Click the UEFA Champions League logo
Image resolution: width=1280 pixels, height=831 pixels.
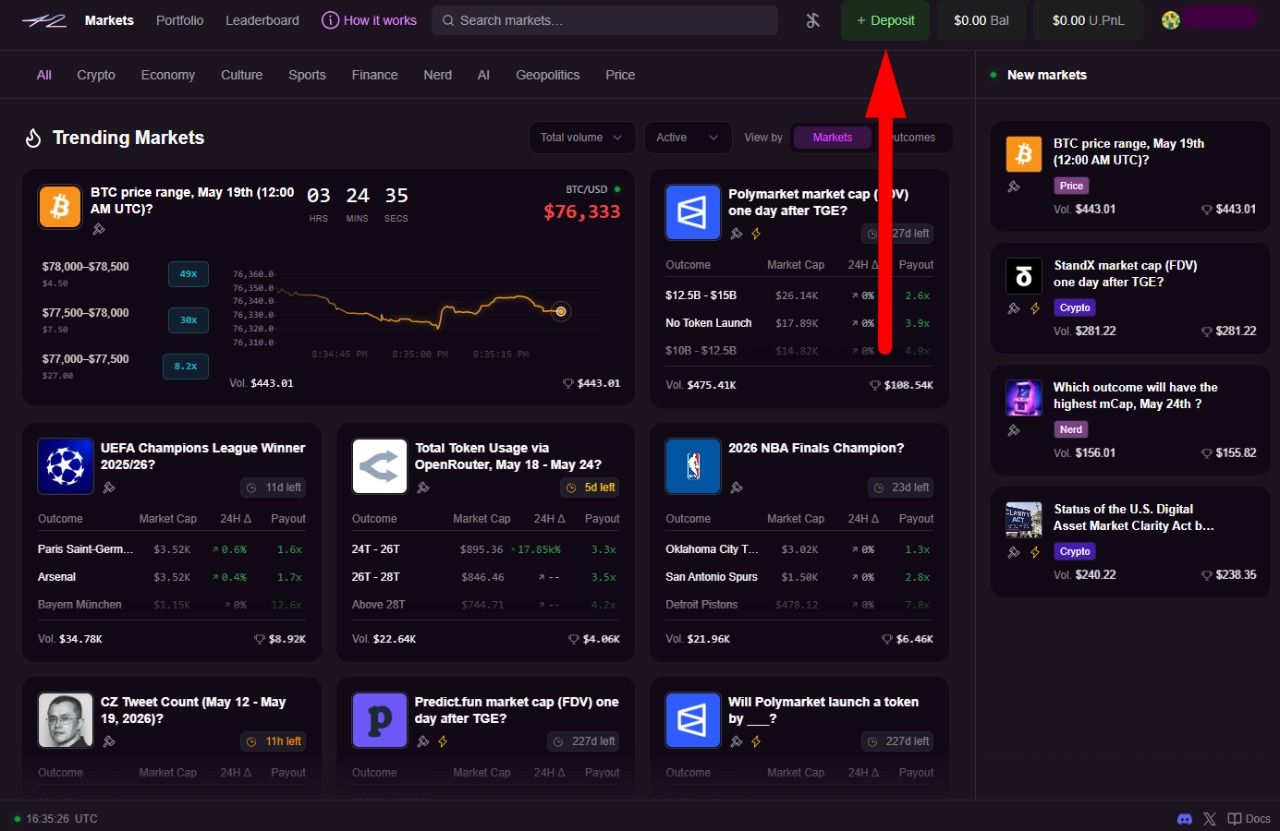(65, 466)
